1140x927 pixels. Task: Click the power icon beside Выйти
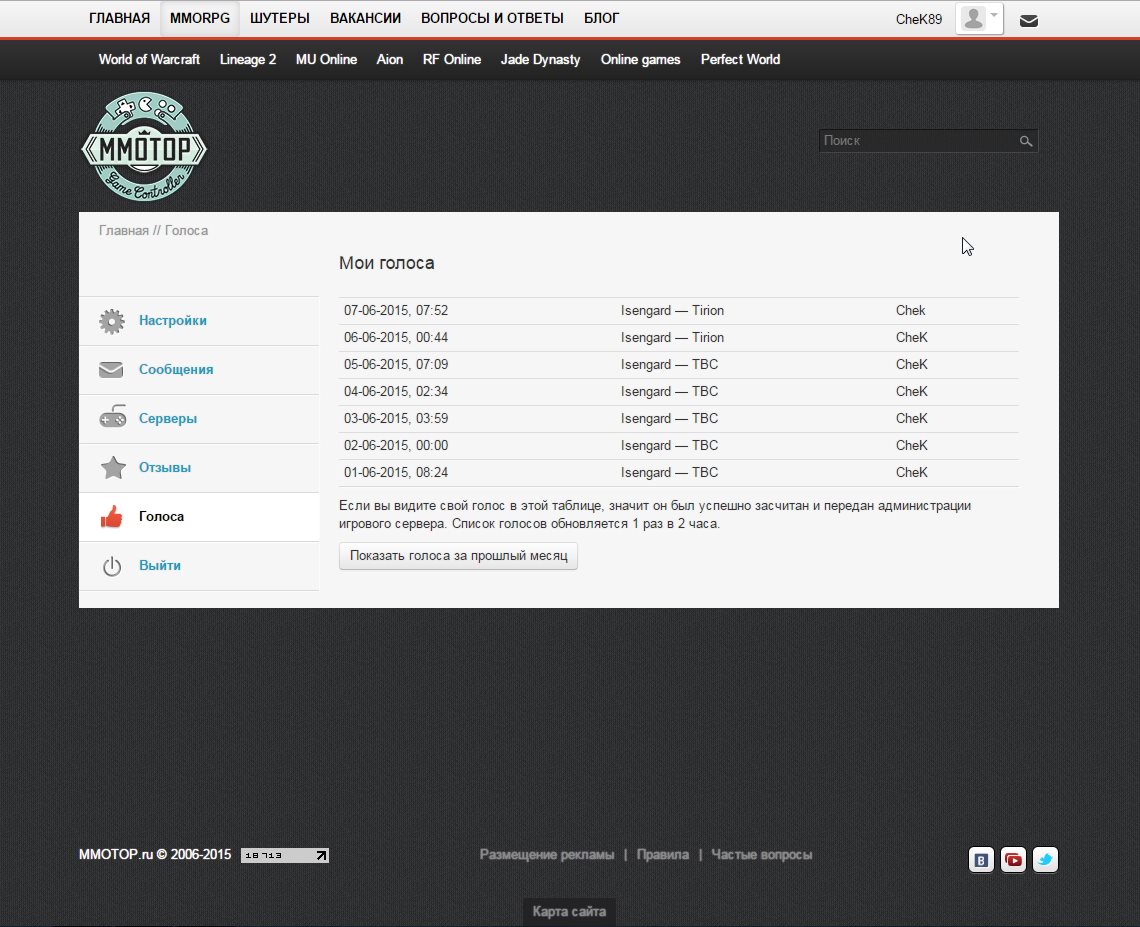click(x=112, y=566)
